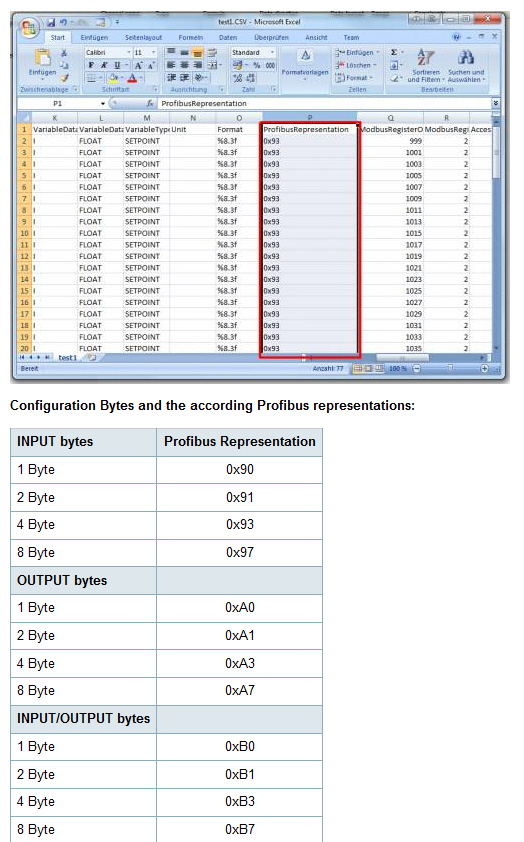Screen dimensions: 524x842
Task: Select column Q header
Action: pos(390,118)
